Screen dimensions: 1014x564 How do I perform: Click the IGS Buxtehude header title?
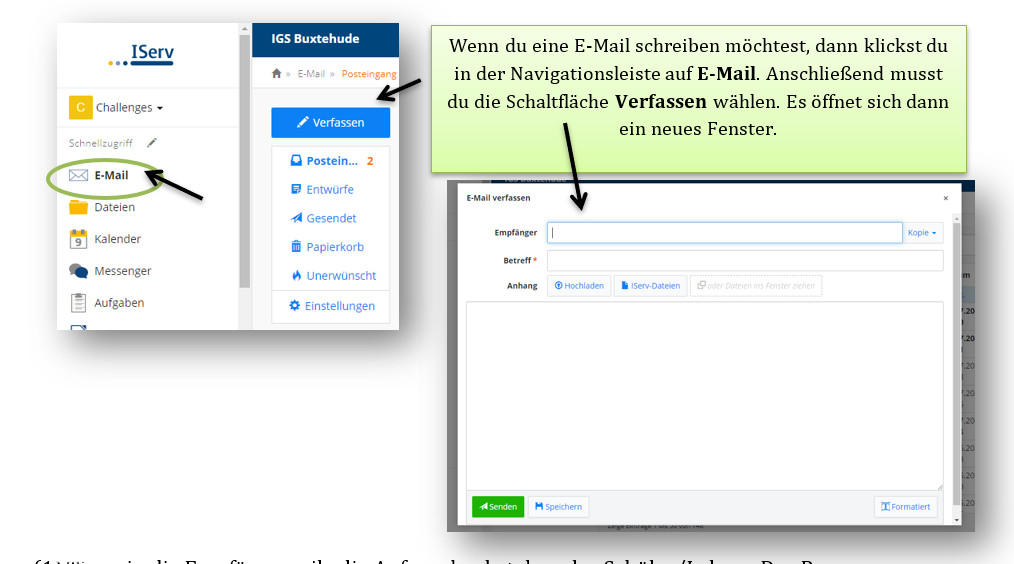[315, 38]
